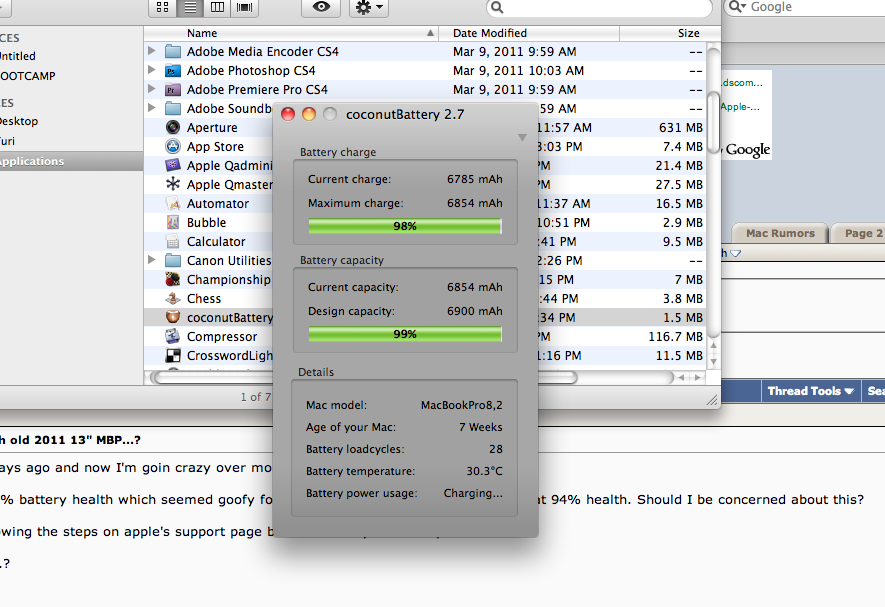
Task: Minimize the coconutBattery window
Action: pos(309,114)
